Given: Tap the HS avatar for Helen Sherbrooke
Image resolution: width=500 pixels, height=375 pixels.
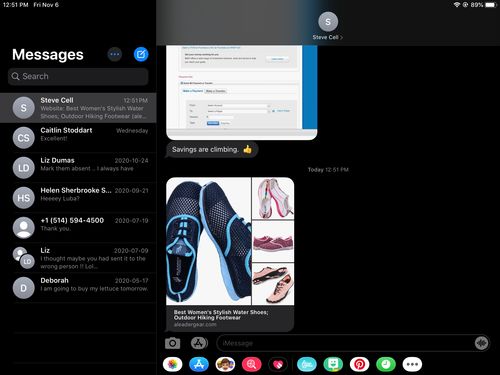Looking at the screenshot, I should [23, 198].
